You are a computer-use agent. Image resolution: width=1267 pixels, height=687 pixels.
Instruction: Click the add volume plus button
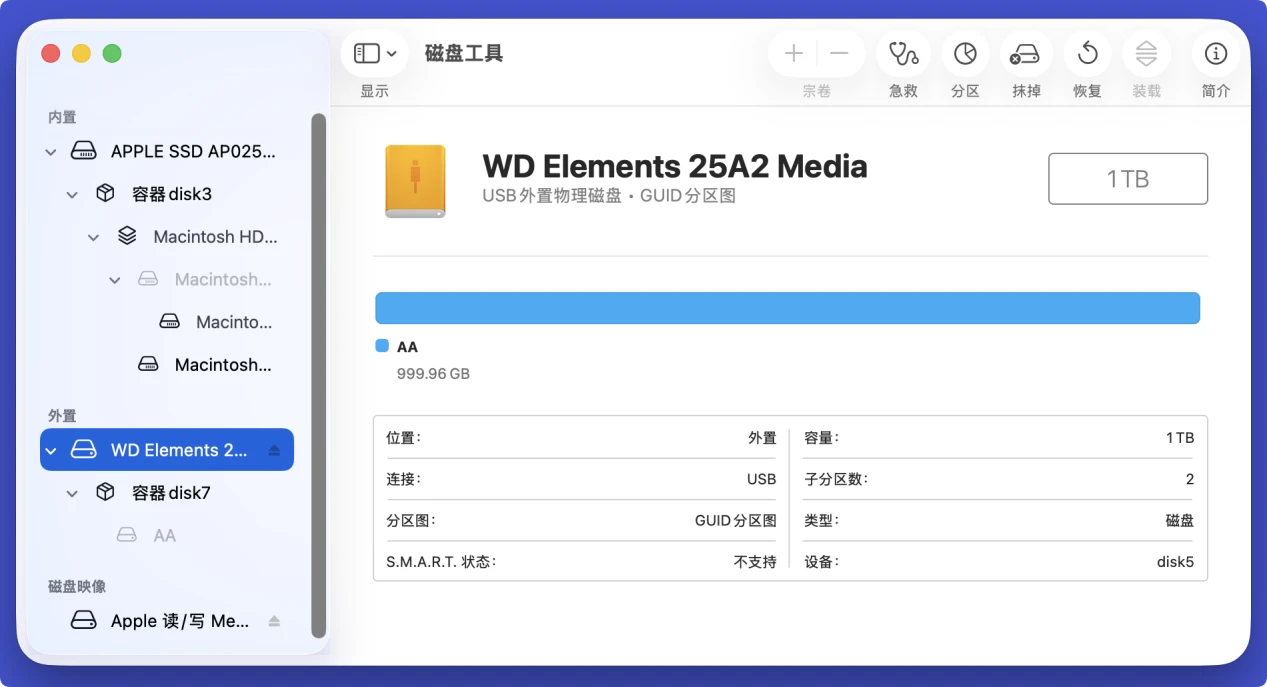coord(794,54)
